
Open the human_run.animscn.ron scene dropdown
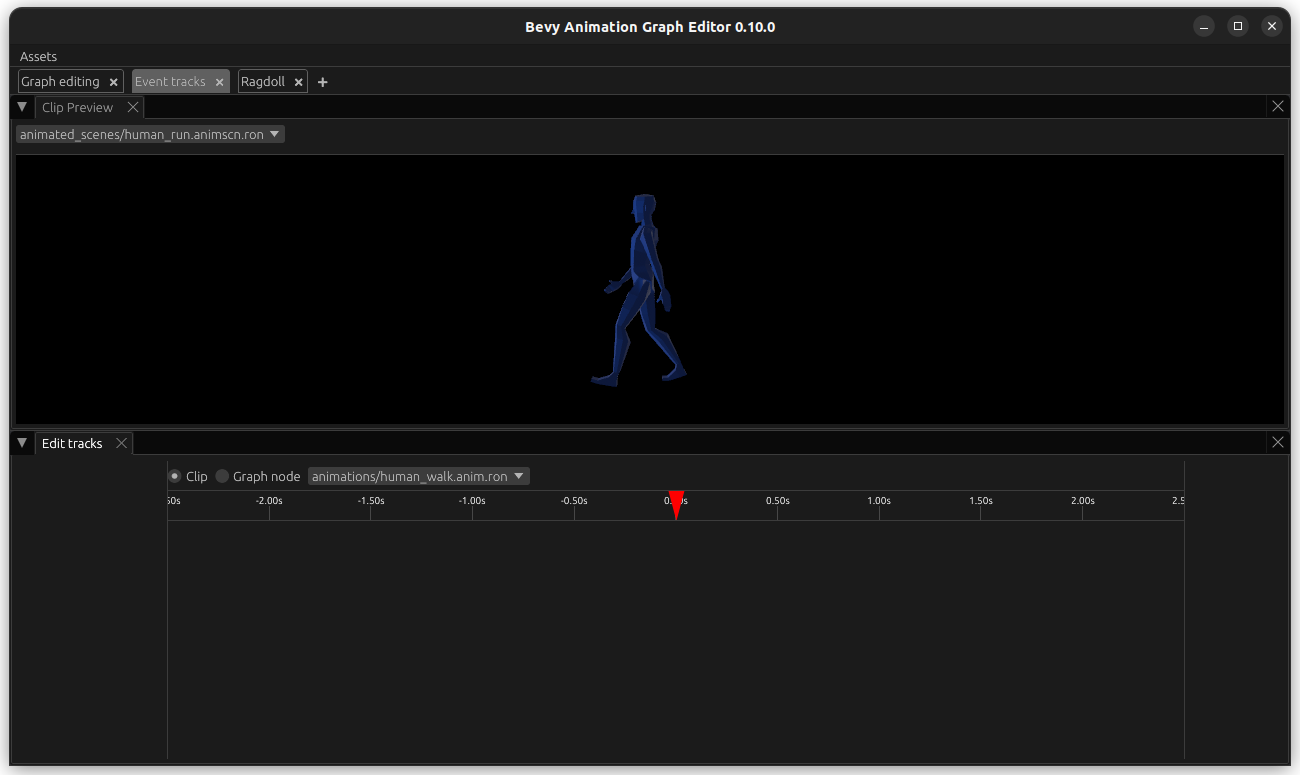pos(150,134)
